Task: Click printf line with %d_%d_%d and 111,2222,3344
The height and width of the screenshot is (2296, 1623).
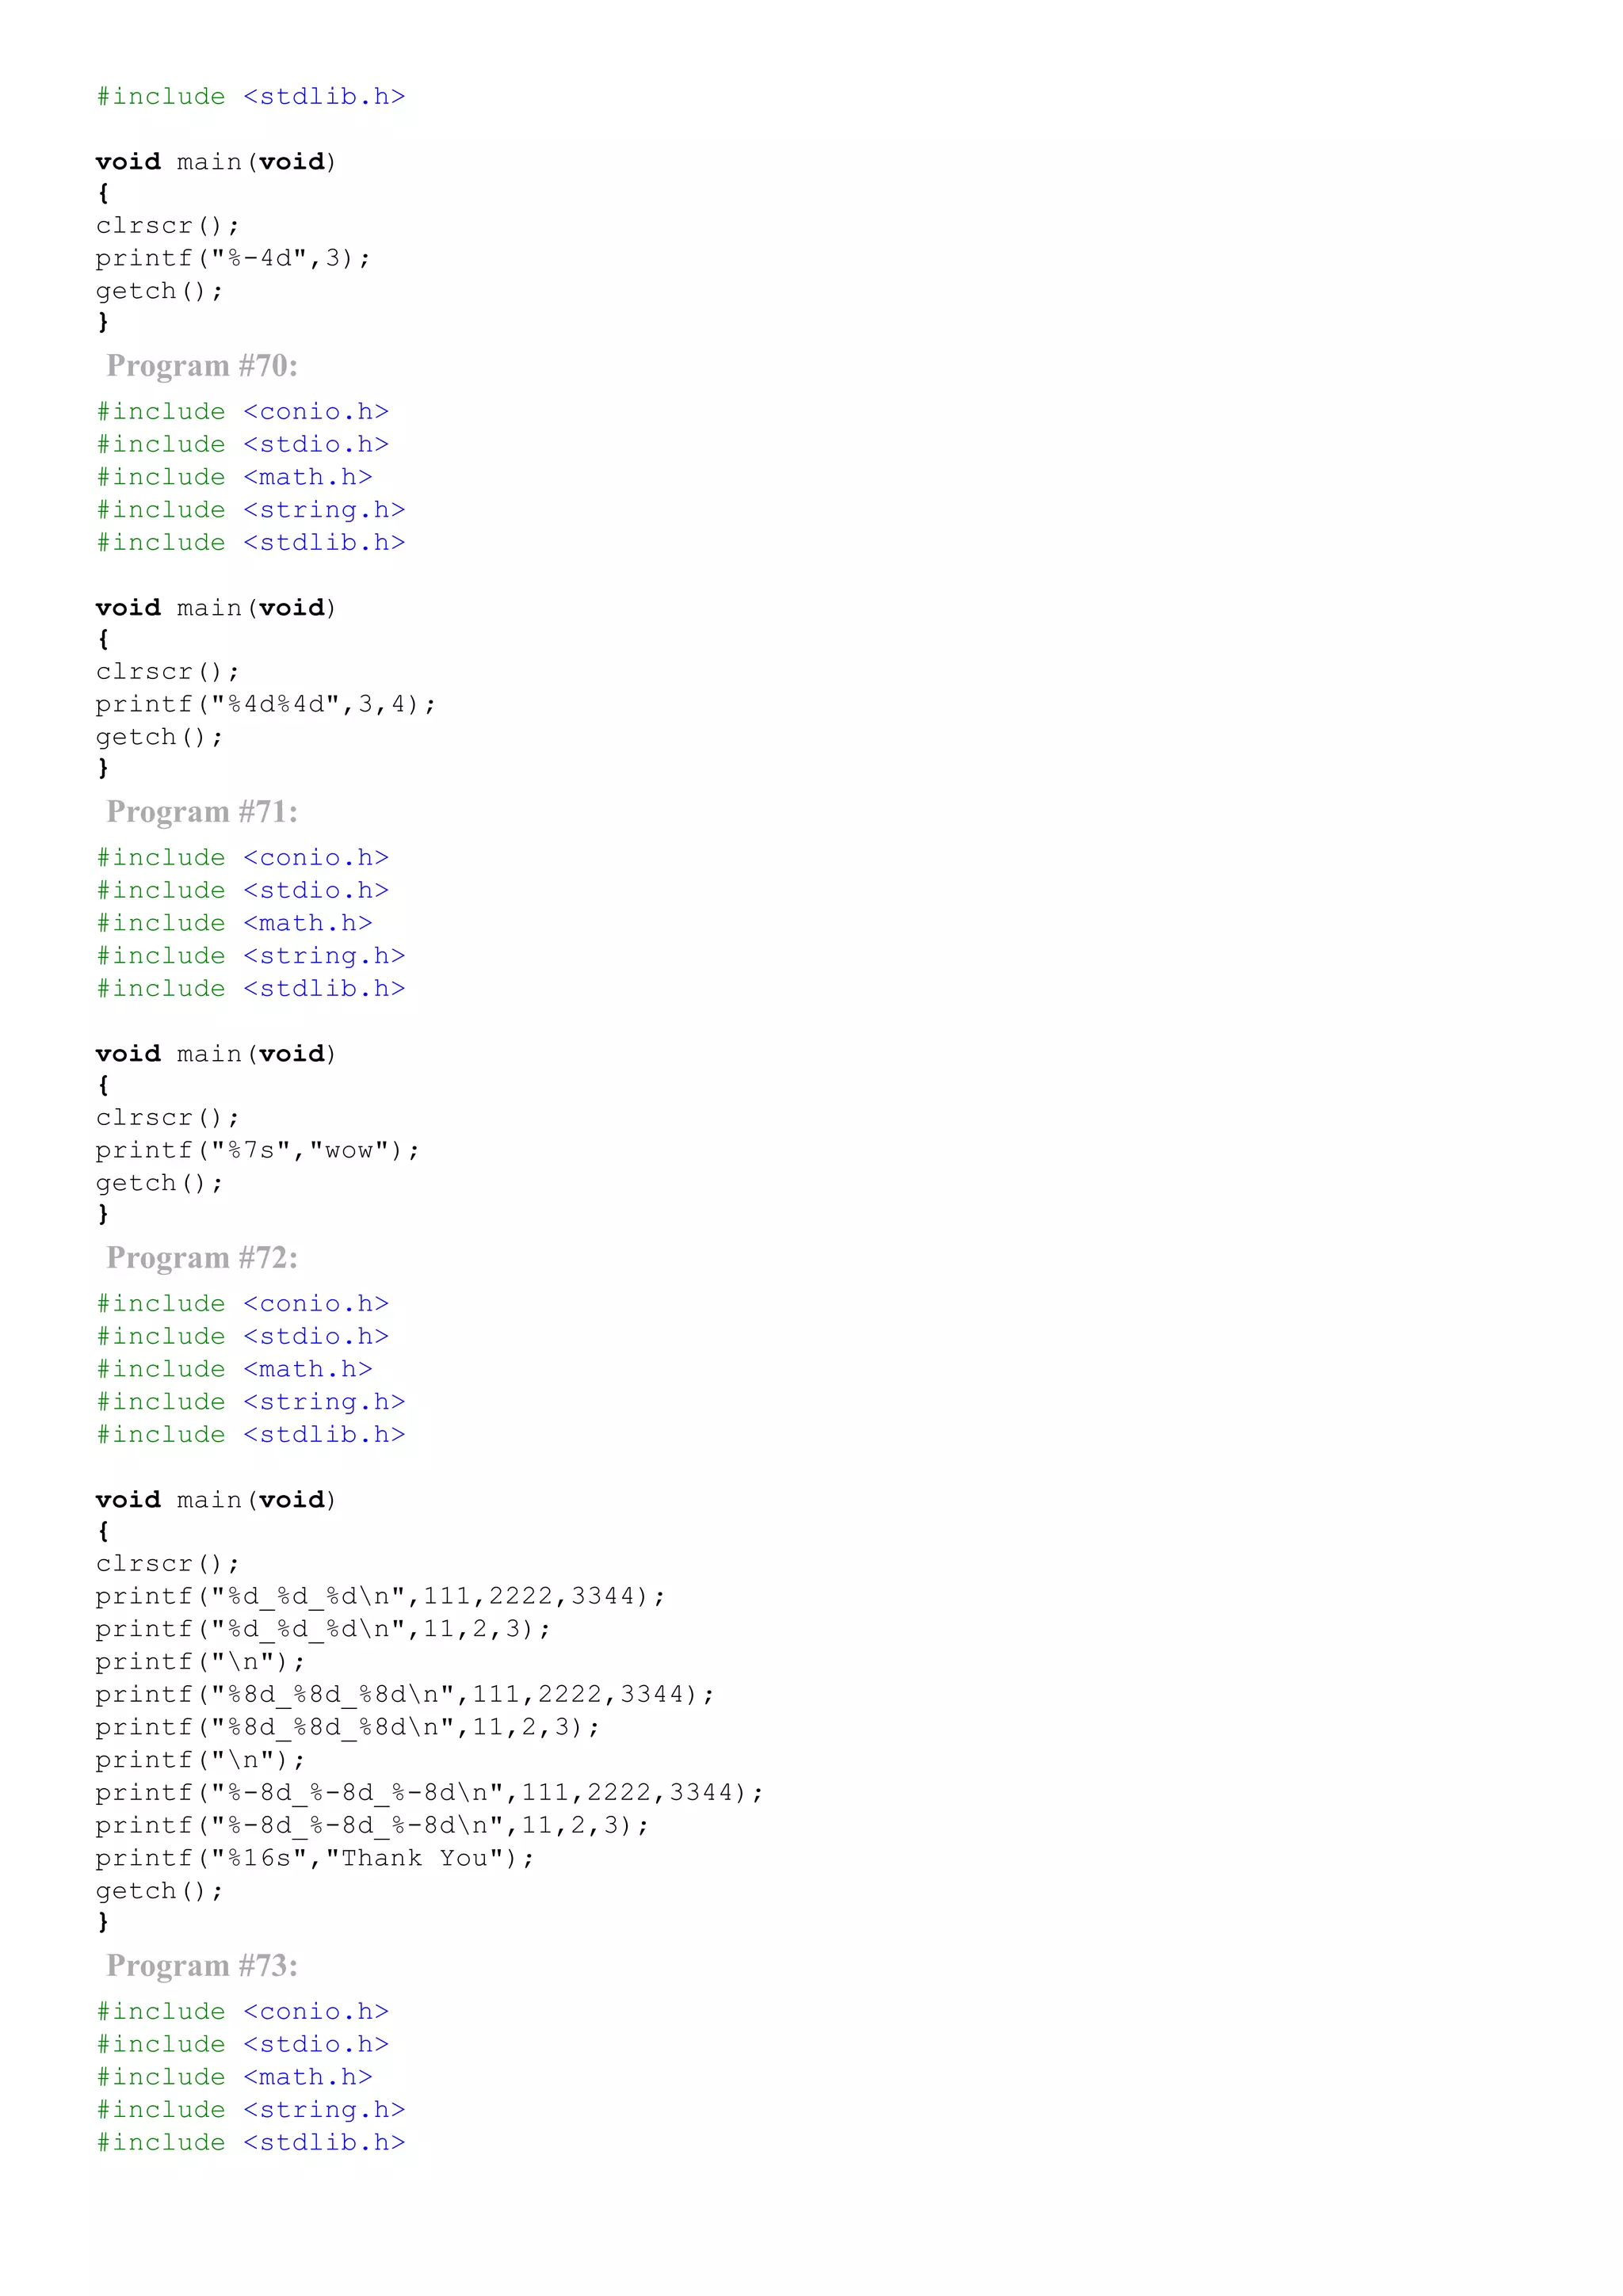Action: pos(380,1597)
